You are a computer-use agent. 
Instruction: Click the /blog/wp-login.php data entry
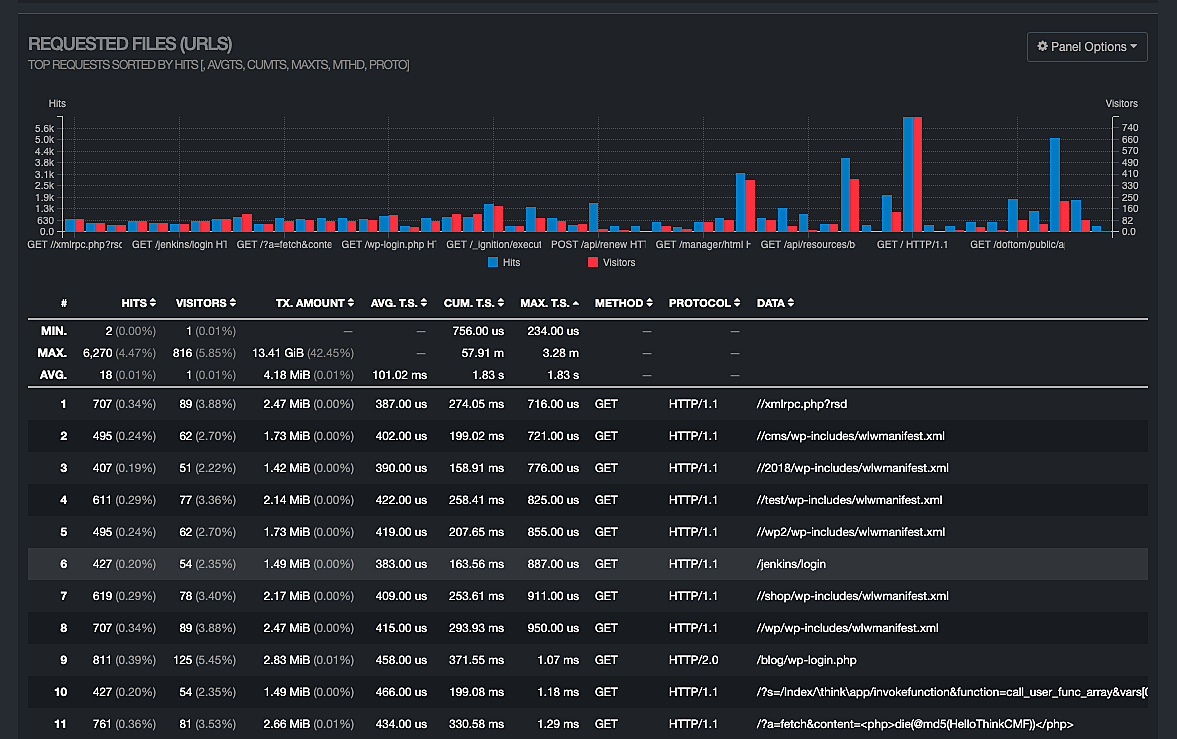(806, 660)
